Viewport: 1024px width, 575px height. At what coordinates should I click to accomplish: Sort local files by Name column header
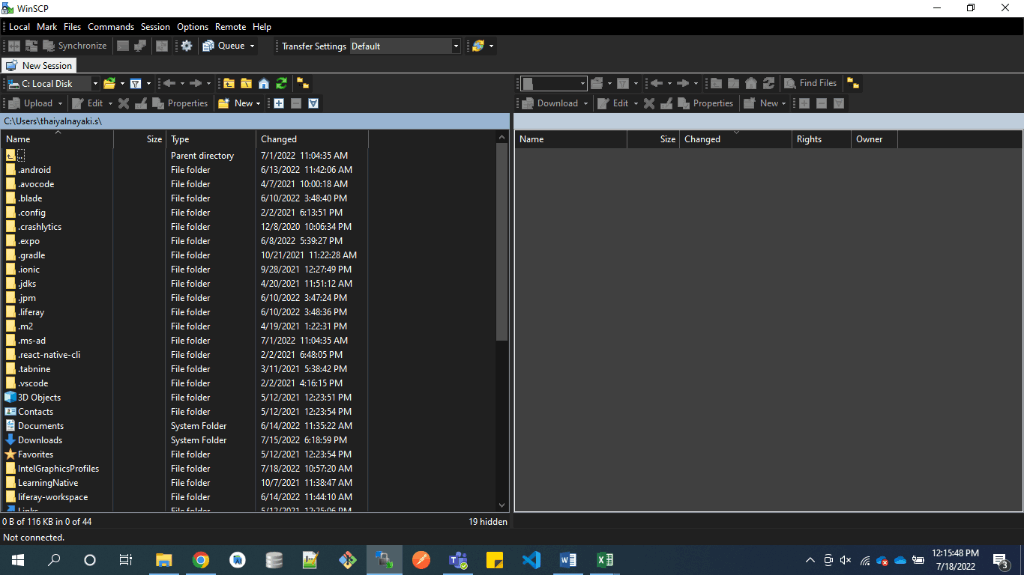pyautogui.click(x=57, y=139)
